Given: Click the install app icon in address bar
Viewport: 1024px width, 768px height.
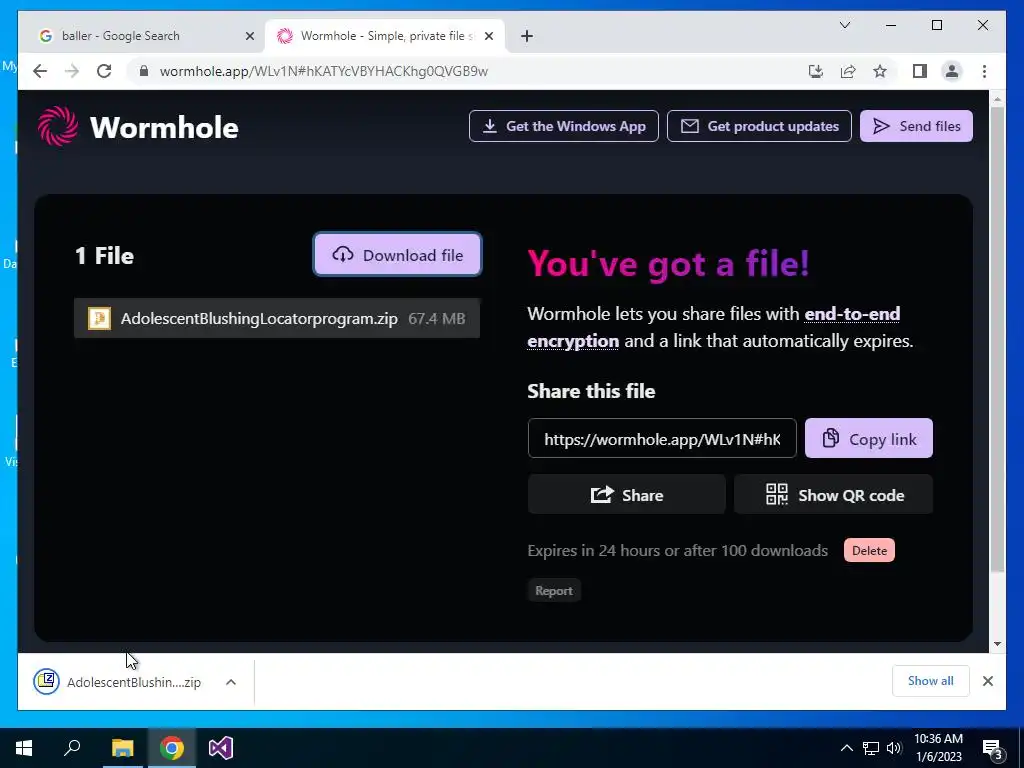Looking at the screenshot, I should tap(816, 71).
